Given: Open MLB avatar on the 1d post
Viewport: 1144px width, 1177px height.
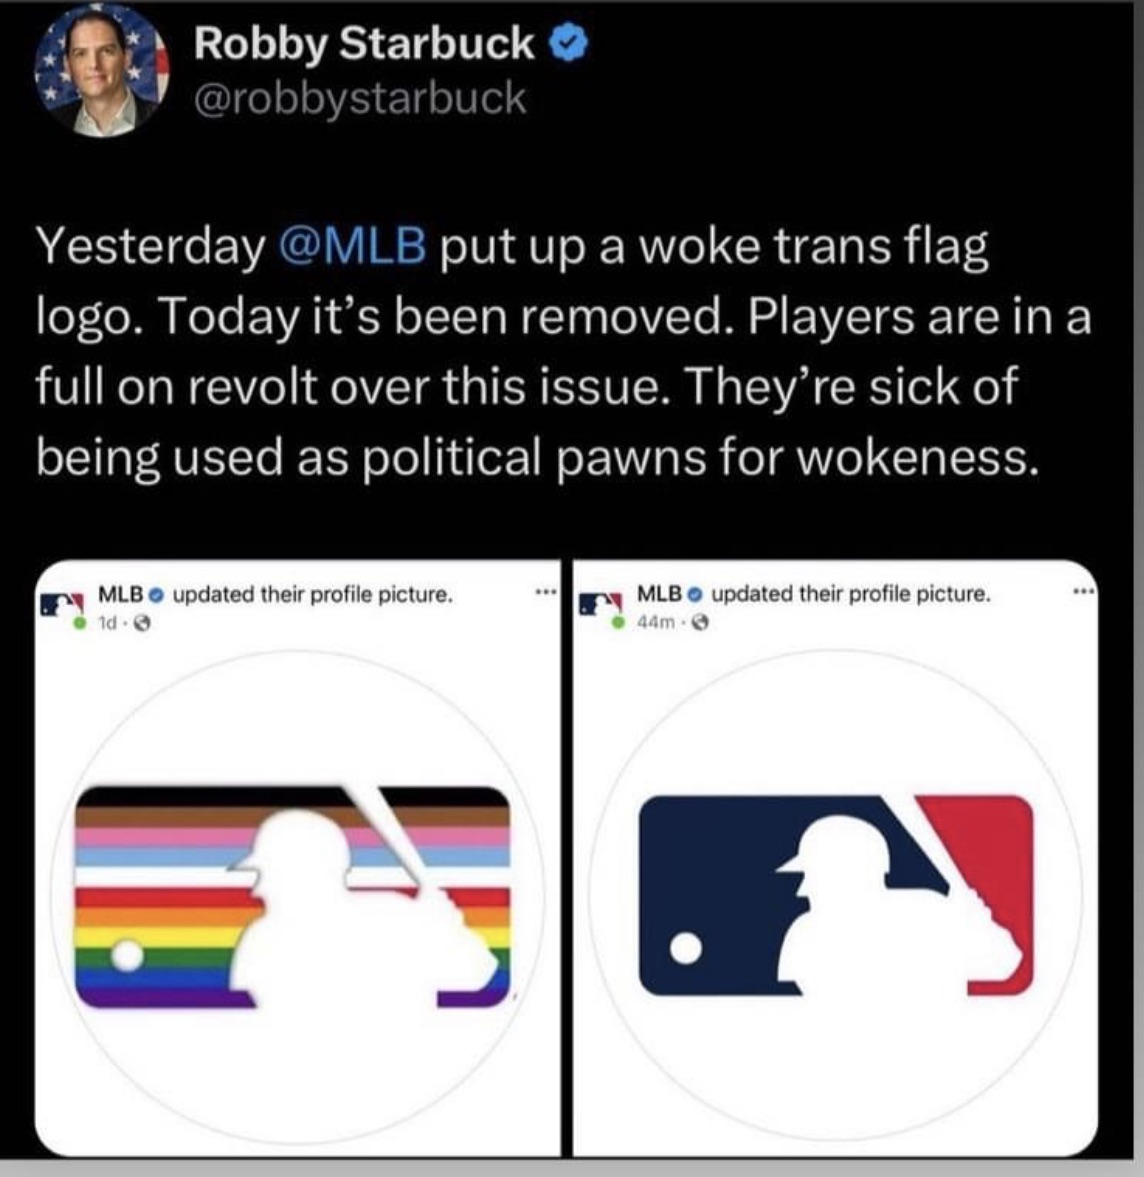Looking at the screenshot, I should click(61, 607).
